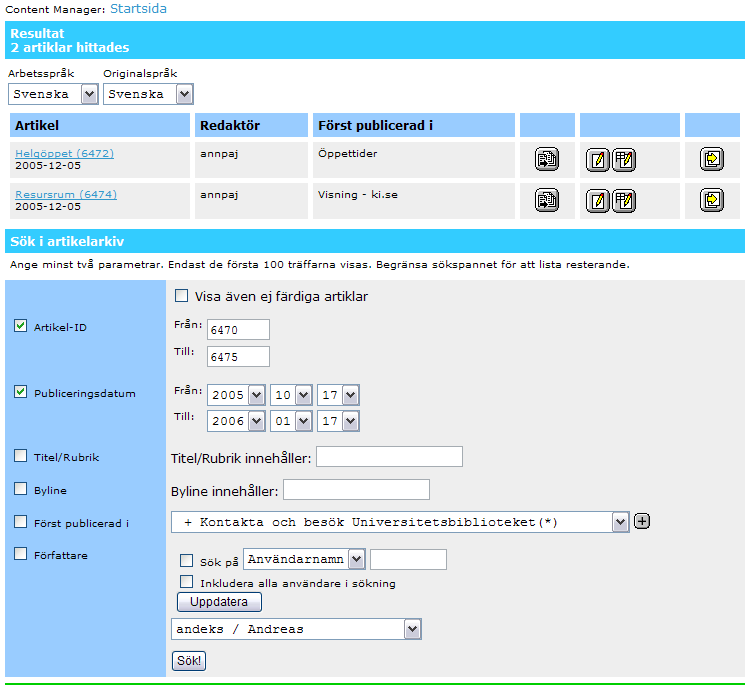Image resolution: width=748 pixels, height=687 pixels.
Task: Select Öppettider cell text
Action: (348, 153)
